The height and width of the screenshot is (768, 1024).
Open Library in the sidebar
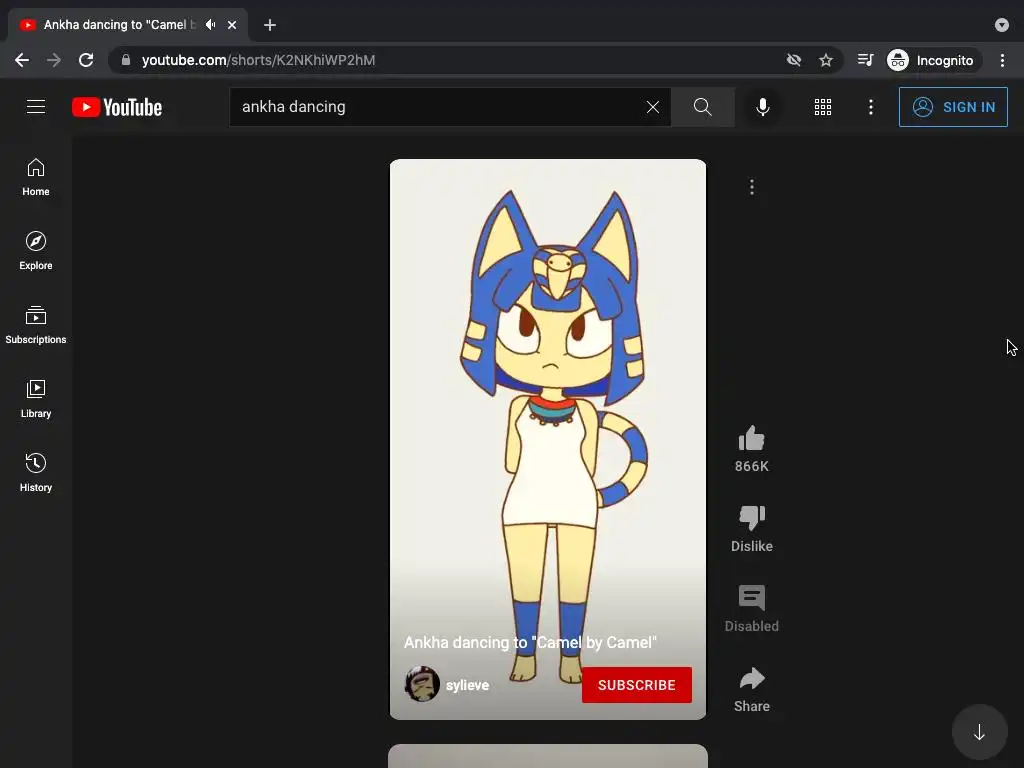(x=36, y=398)
